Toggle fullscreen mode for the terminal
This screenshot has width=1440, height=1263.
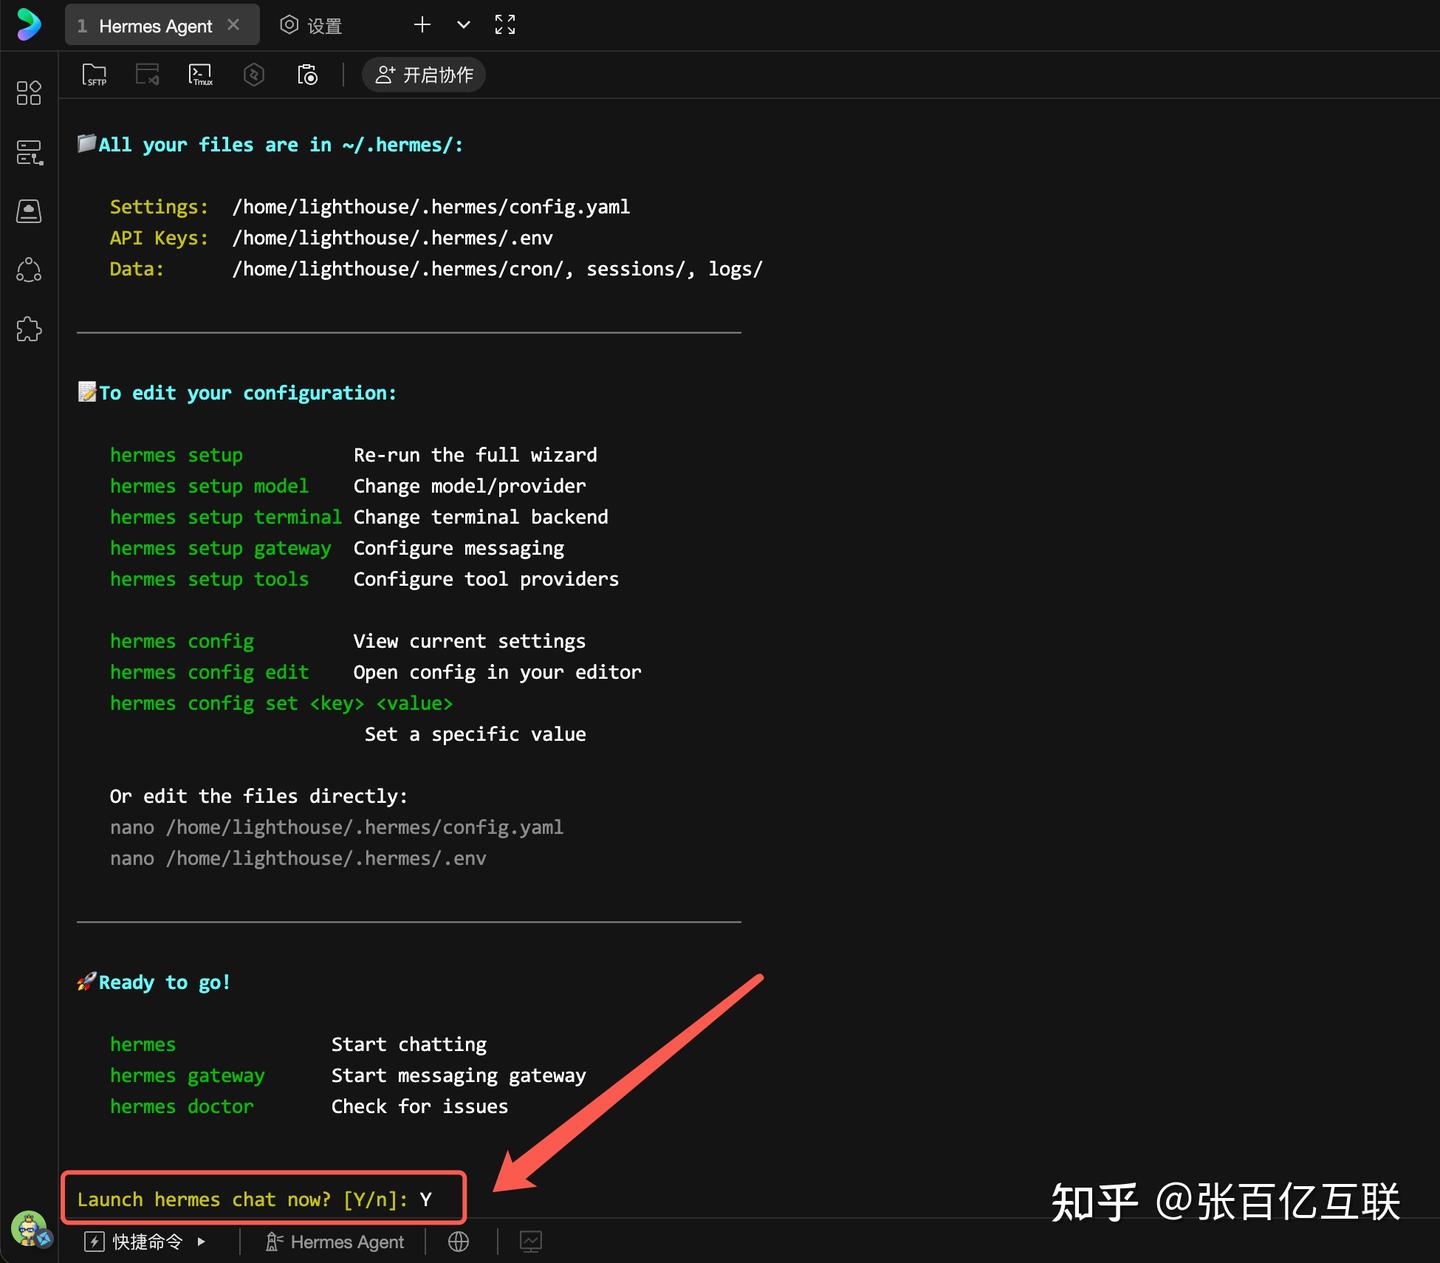point(505,25)
